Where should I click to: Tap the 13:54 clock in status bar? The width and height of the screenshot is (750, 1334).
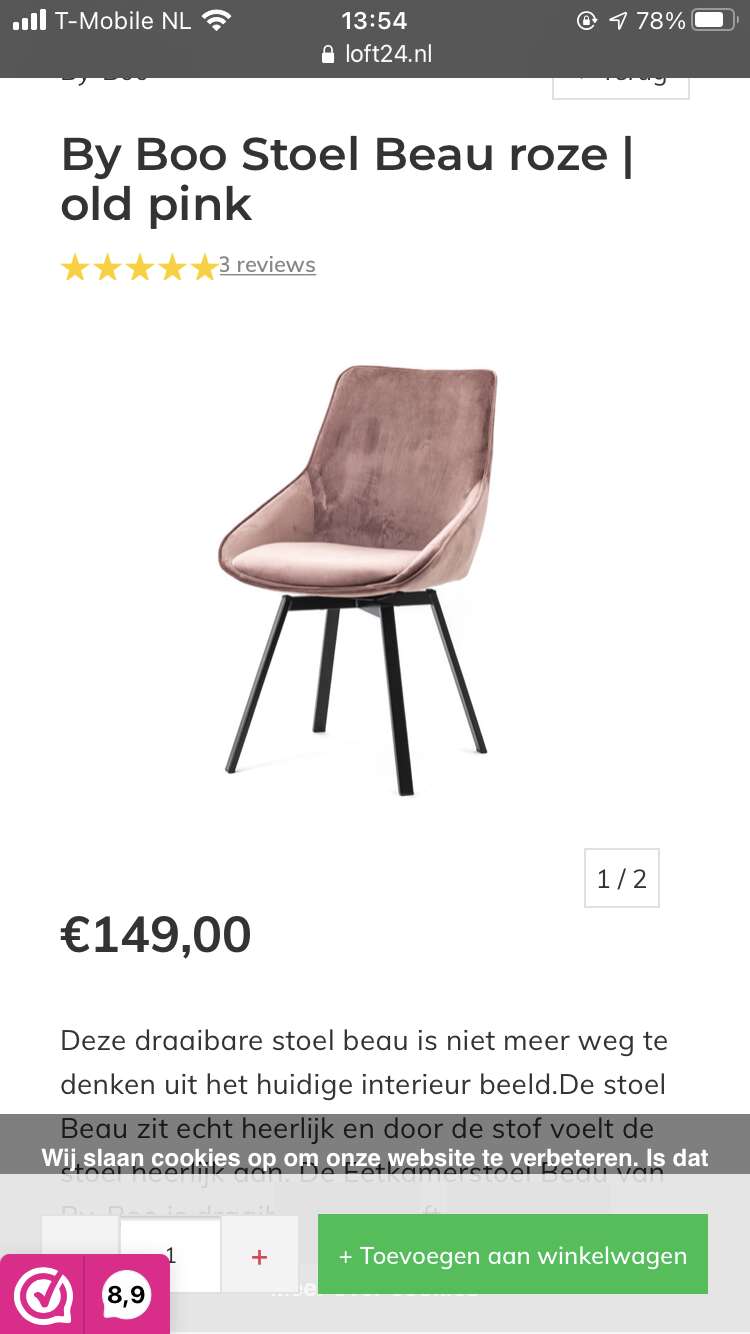pyautogui.click(x=374, y=20)
